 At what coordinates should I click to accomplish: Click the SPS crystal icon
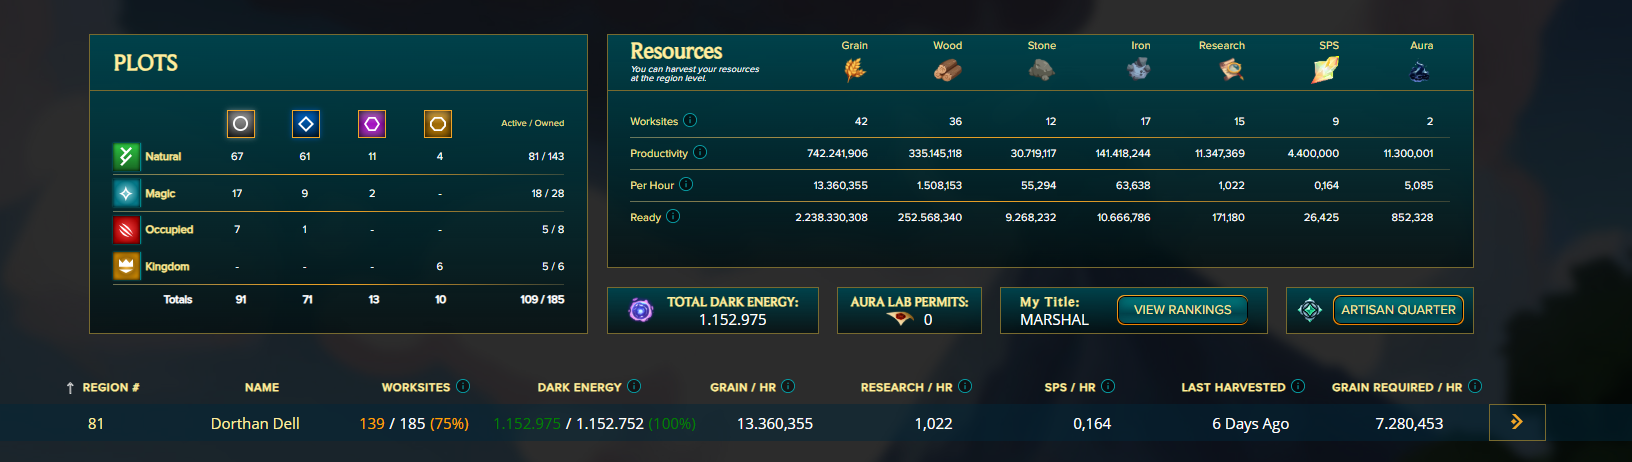(1326, 69)
